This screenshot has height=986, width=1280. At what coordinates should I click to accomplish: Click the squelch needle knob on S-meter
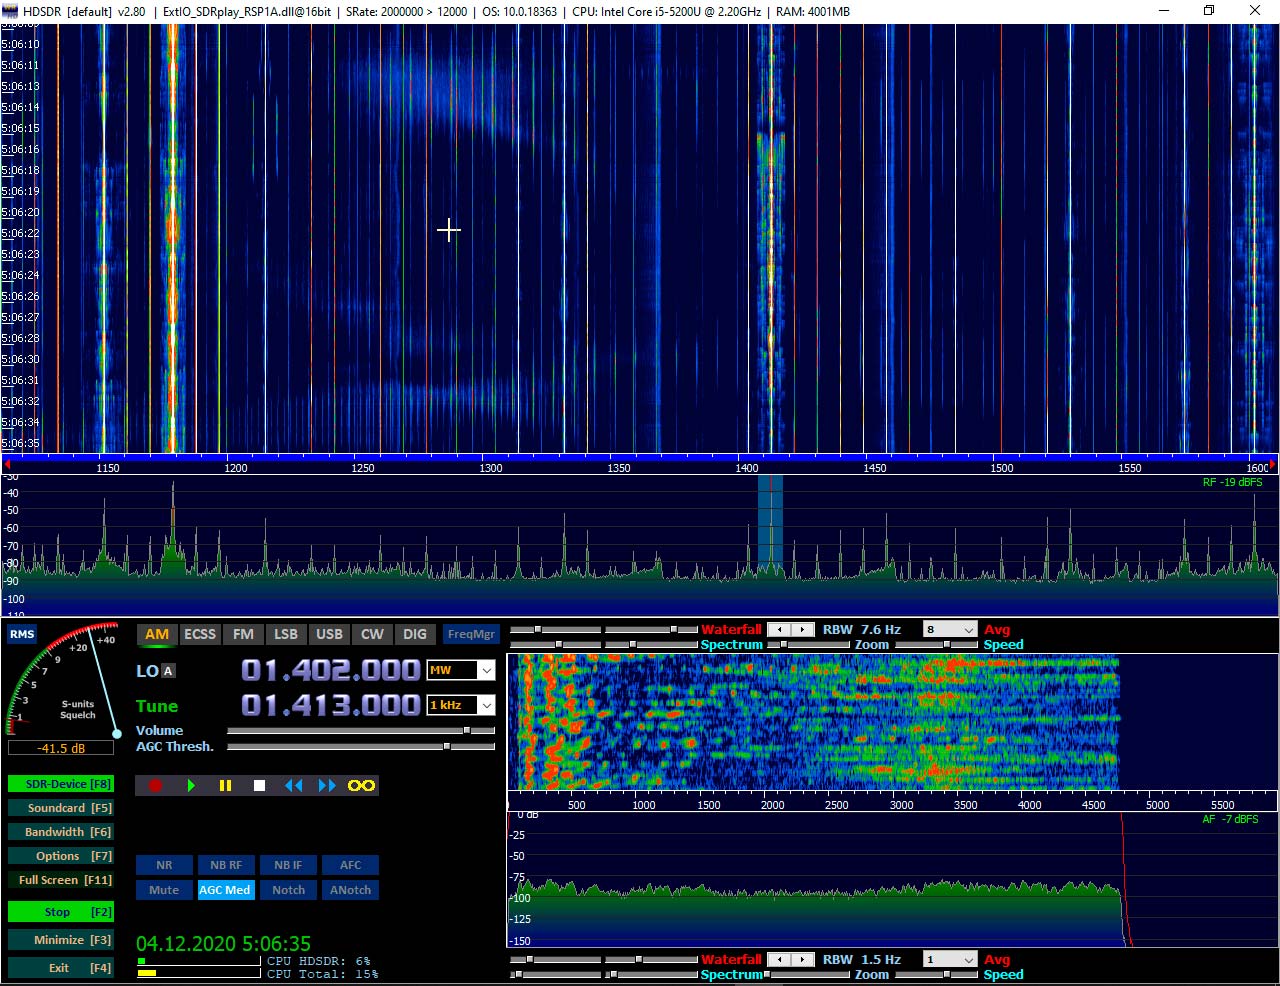pyautogui.click(x=116, y=734)
